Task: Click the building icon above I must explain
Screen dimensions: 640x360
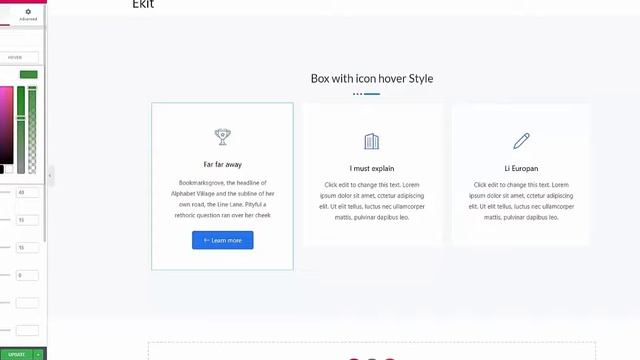Action: (371, 141)
